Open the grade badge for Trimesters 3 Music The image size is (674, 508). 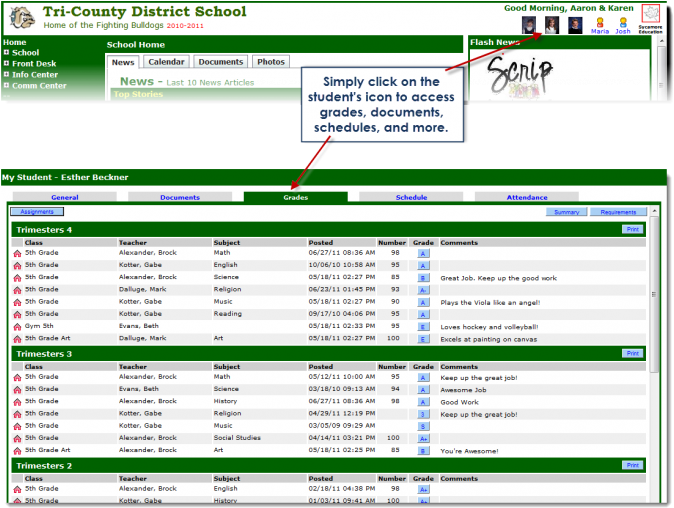(x=423, y=426)
